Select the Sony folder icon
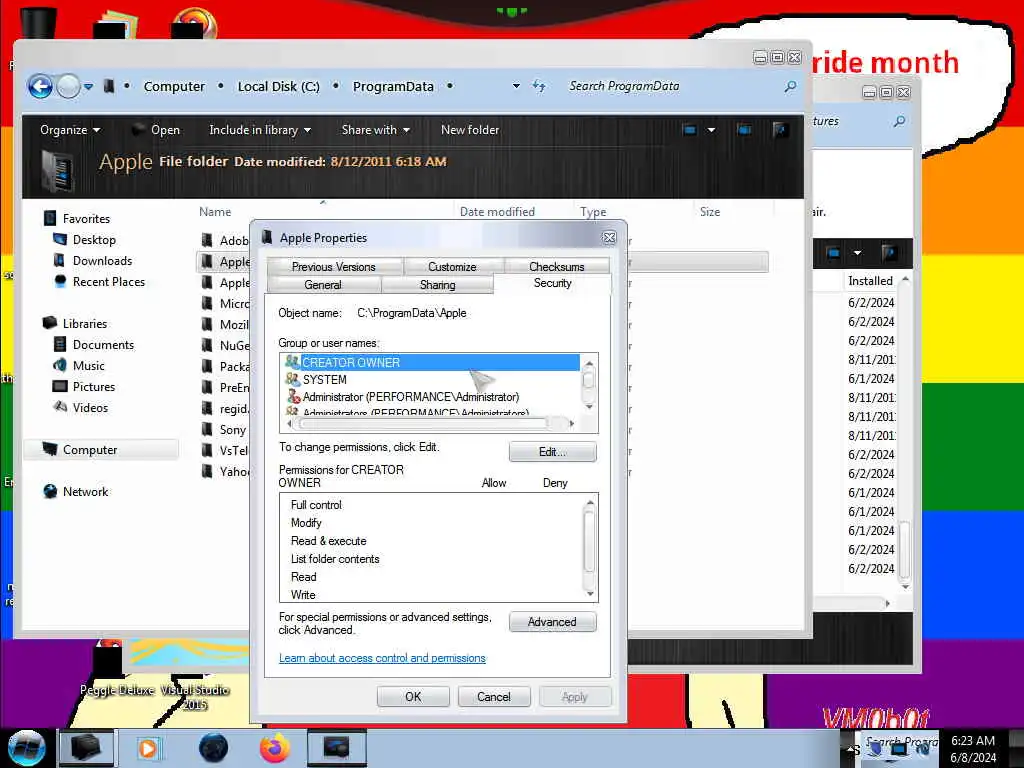The height and width of the screenshot is (768, 1024). [207, 429]
